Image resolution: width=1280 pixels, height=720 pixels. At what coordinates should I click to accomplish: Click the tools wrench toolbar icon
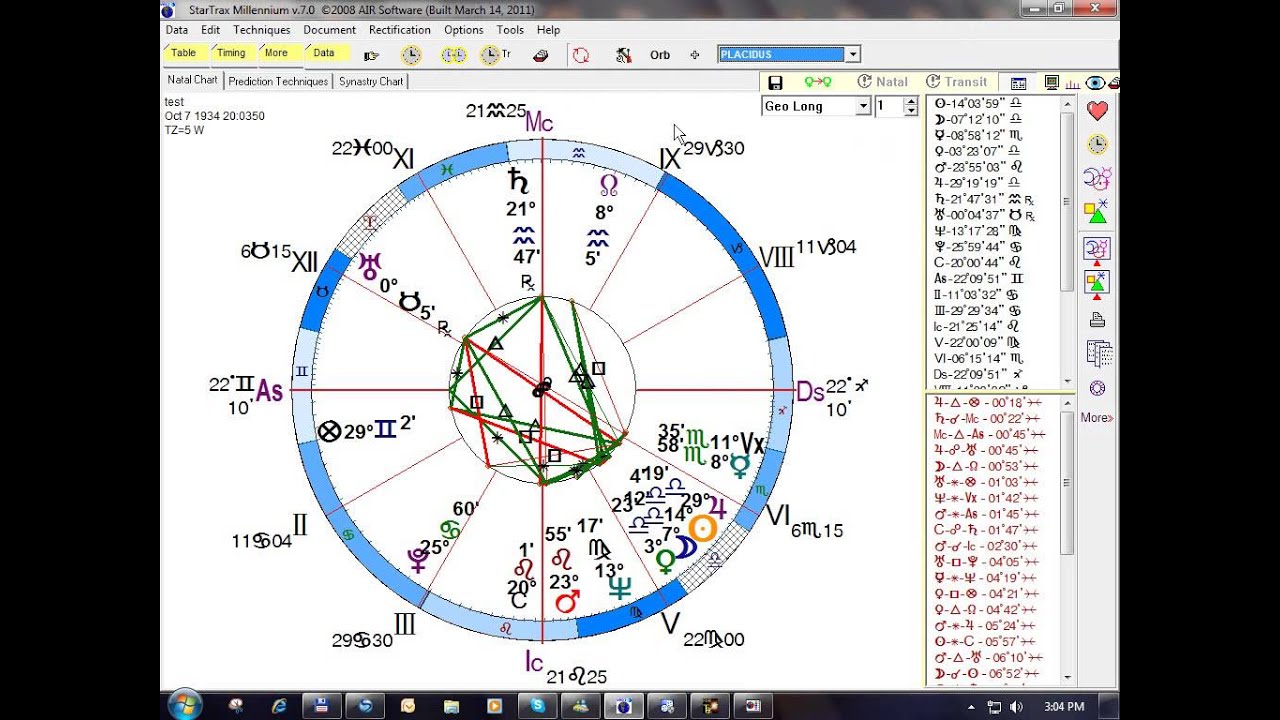coord(624,55)
